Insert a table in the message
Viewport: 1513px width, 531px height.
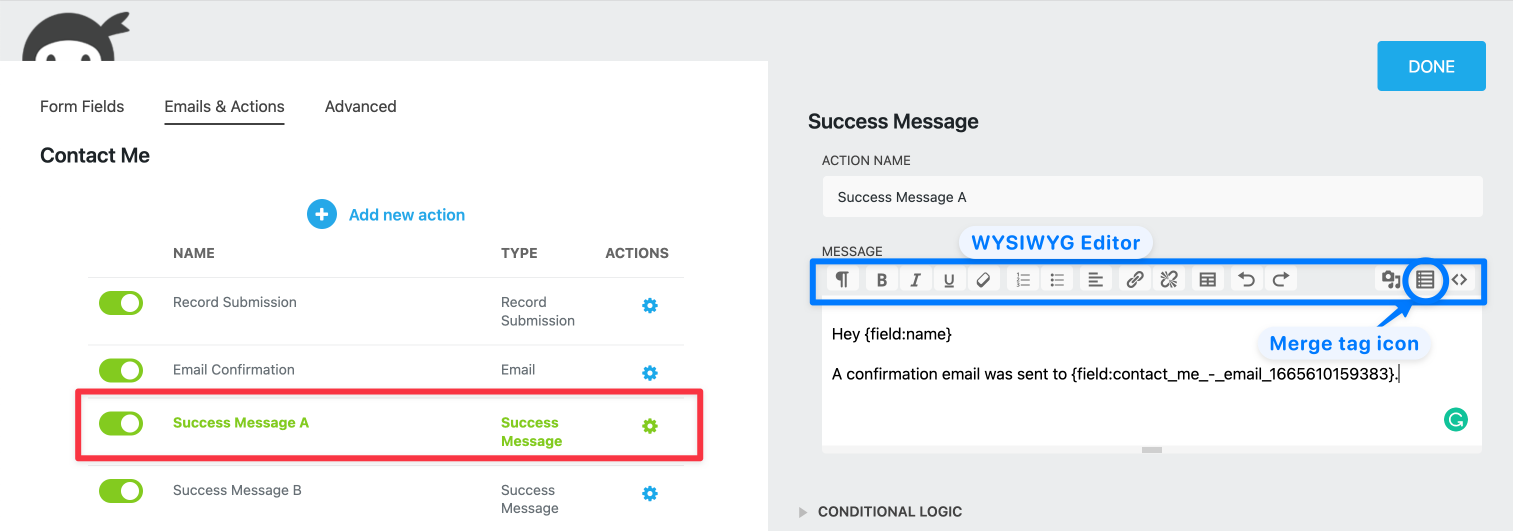point(1207,280)
